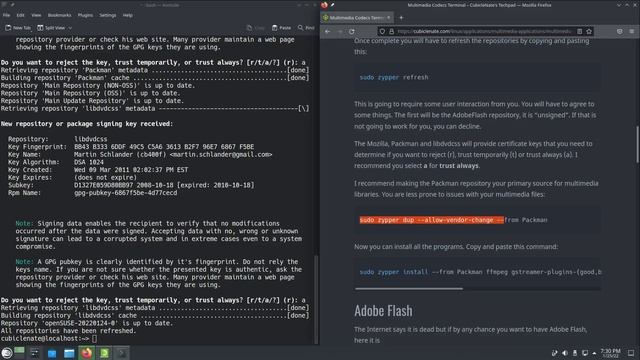Open Firefox hamburger application menu
The width and height of the screenshot is (640, 360).
(x=631, y=31)
